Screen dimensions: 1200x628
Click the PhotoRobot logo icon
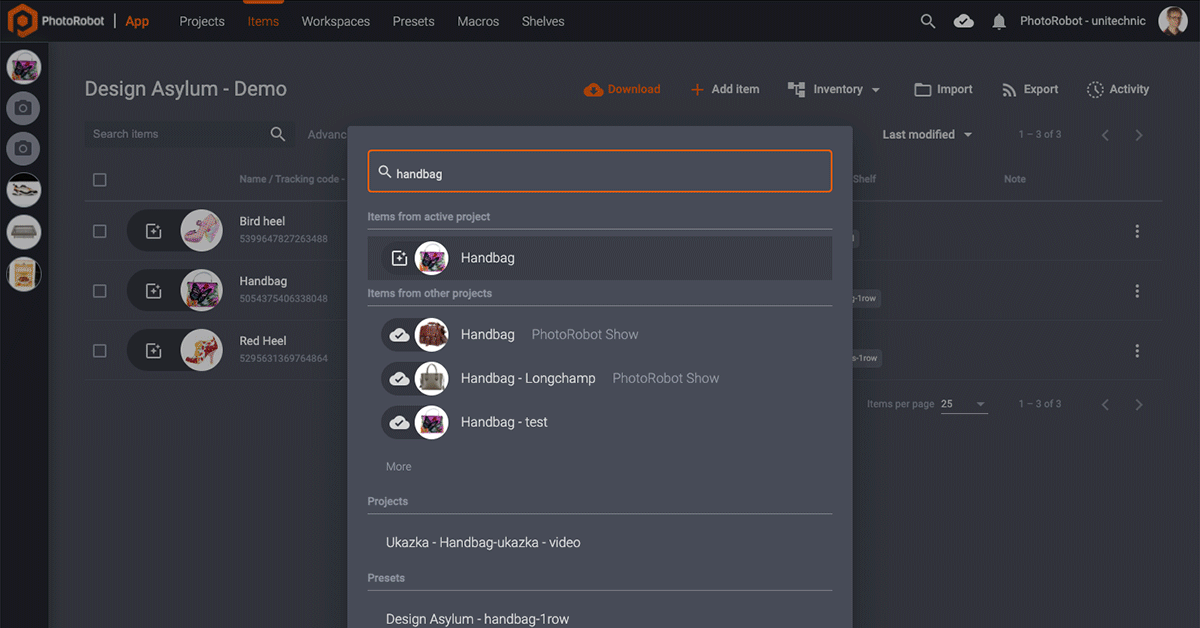[x=22, y=20]
